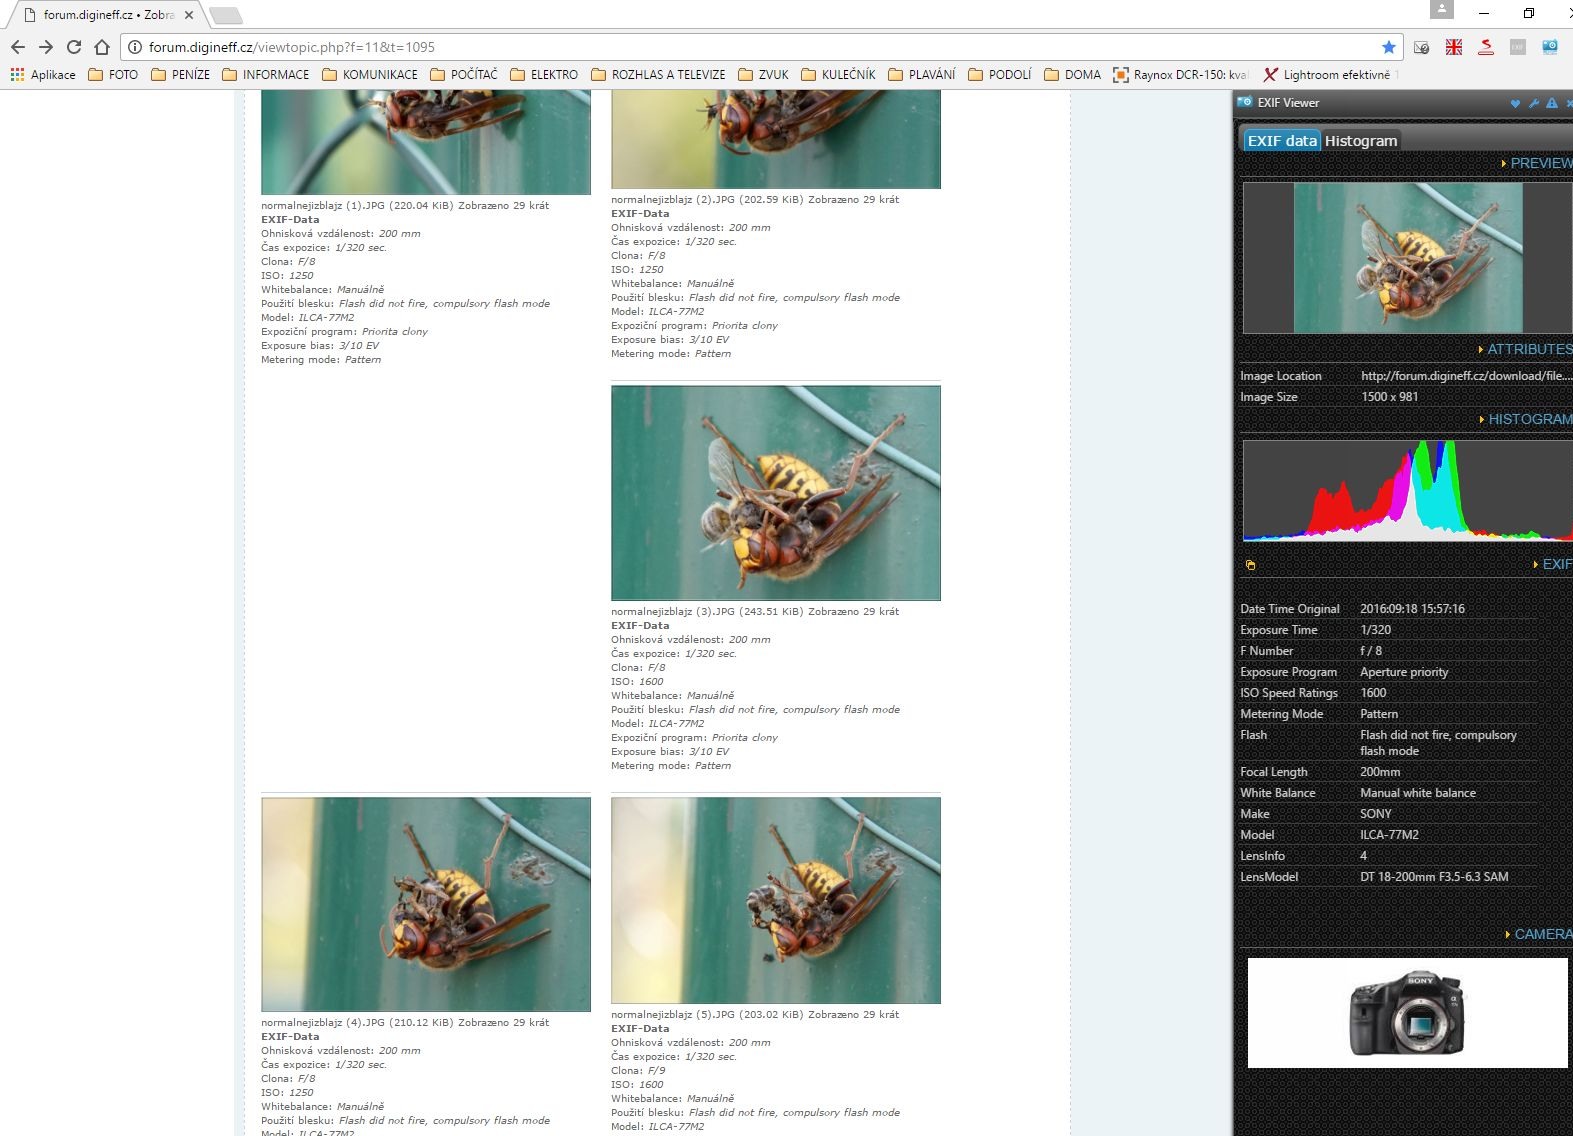1573x1136 pixels.
Task: Reload the page with the refresh button
Action: (x=74, y=47)
